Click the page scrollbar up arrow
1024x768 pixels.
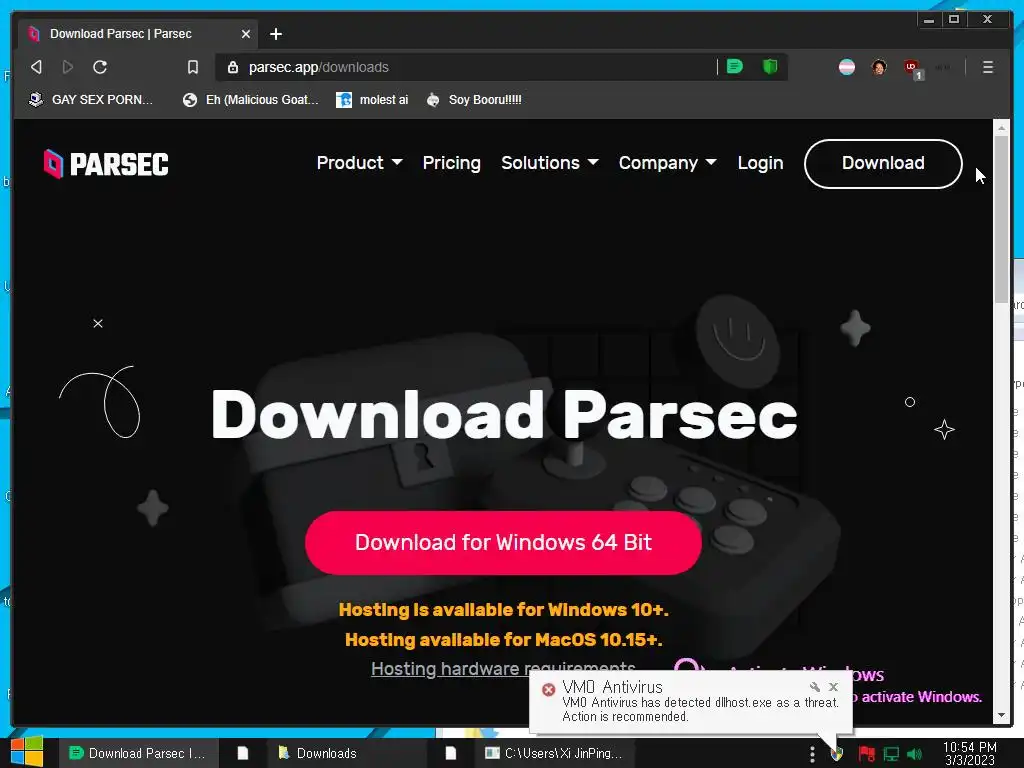pos(1002,128)
